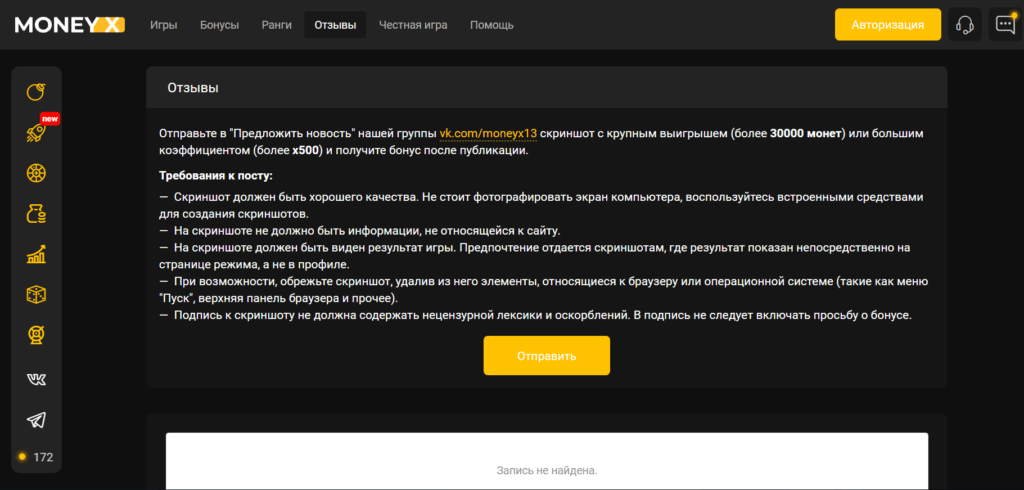Open the Честная игра page
This screenshot has width=1024, height=490.
[413, 25]
